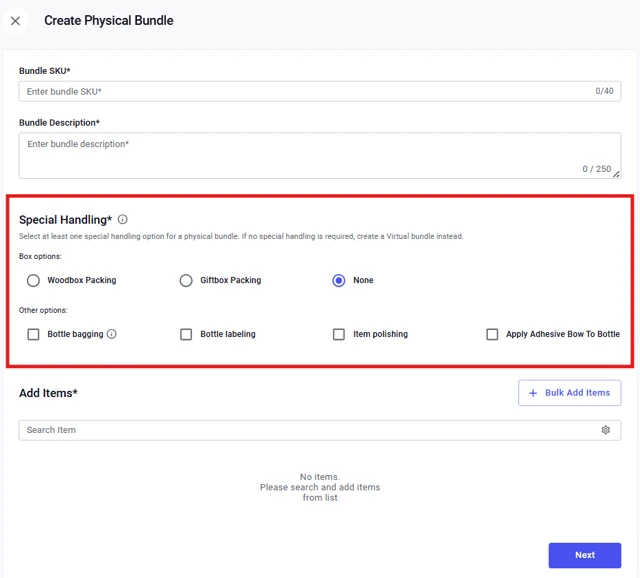Enable the Bottle bagging checkbox

(33, 334)
